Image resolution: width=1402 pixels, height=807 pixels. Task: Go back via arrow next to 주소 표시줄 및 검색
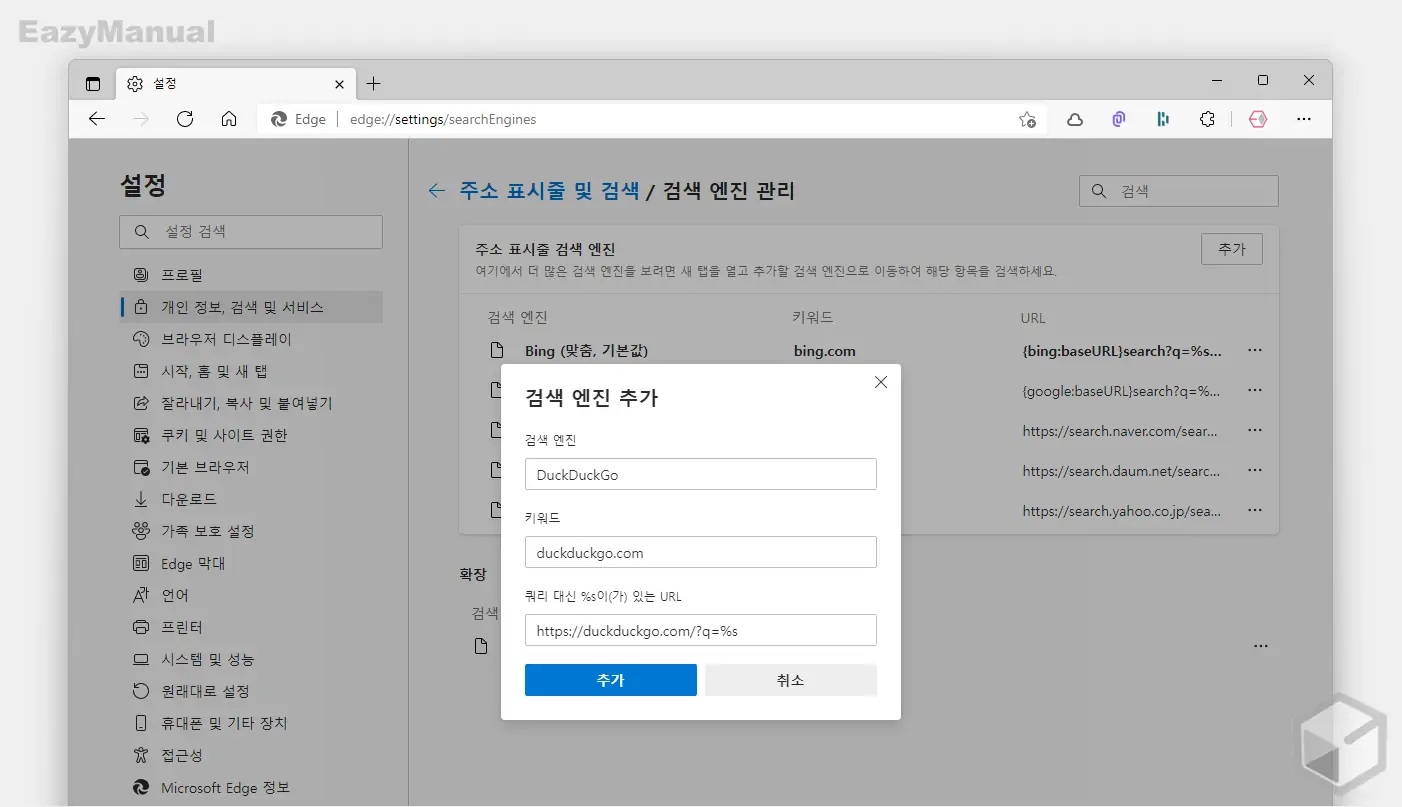(x=436, y=191)
